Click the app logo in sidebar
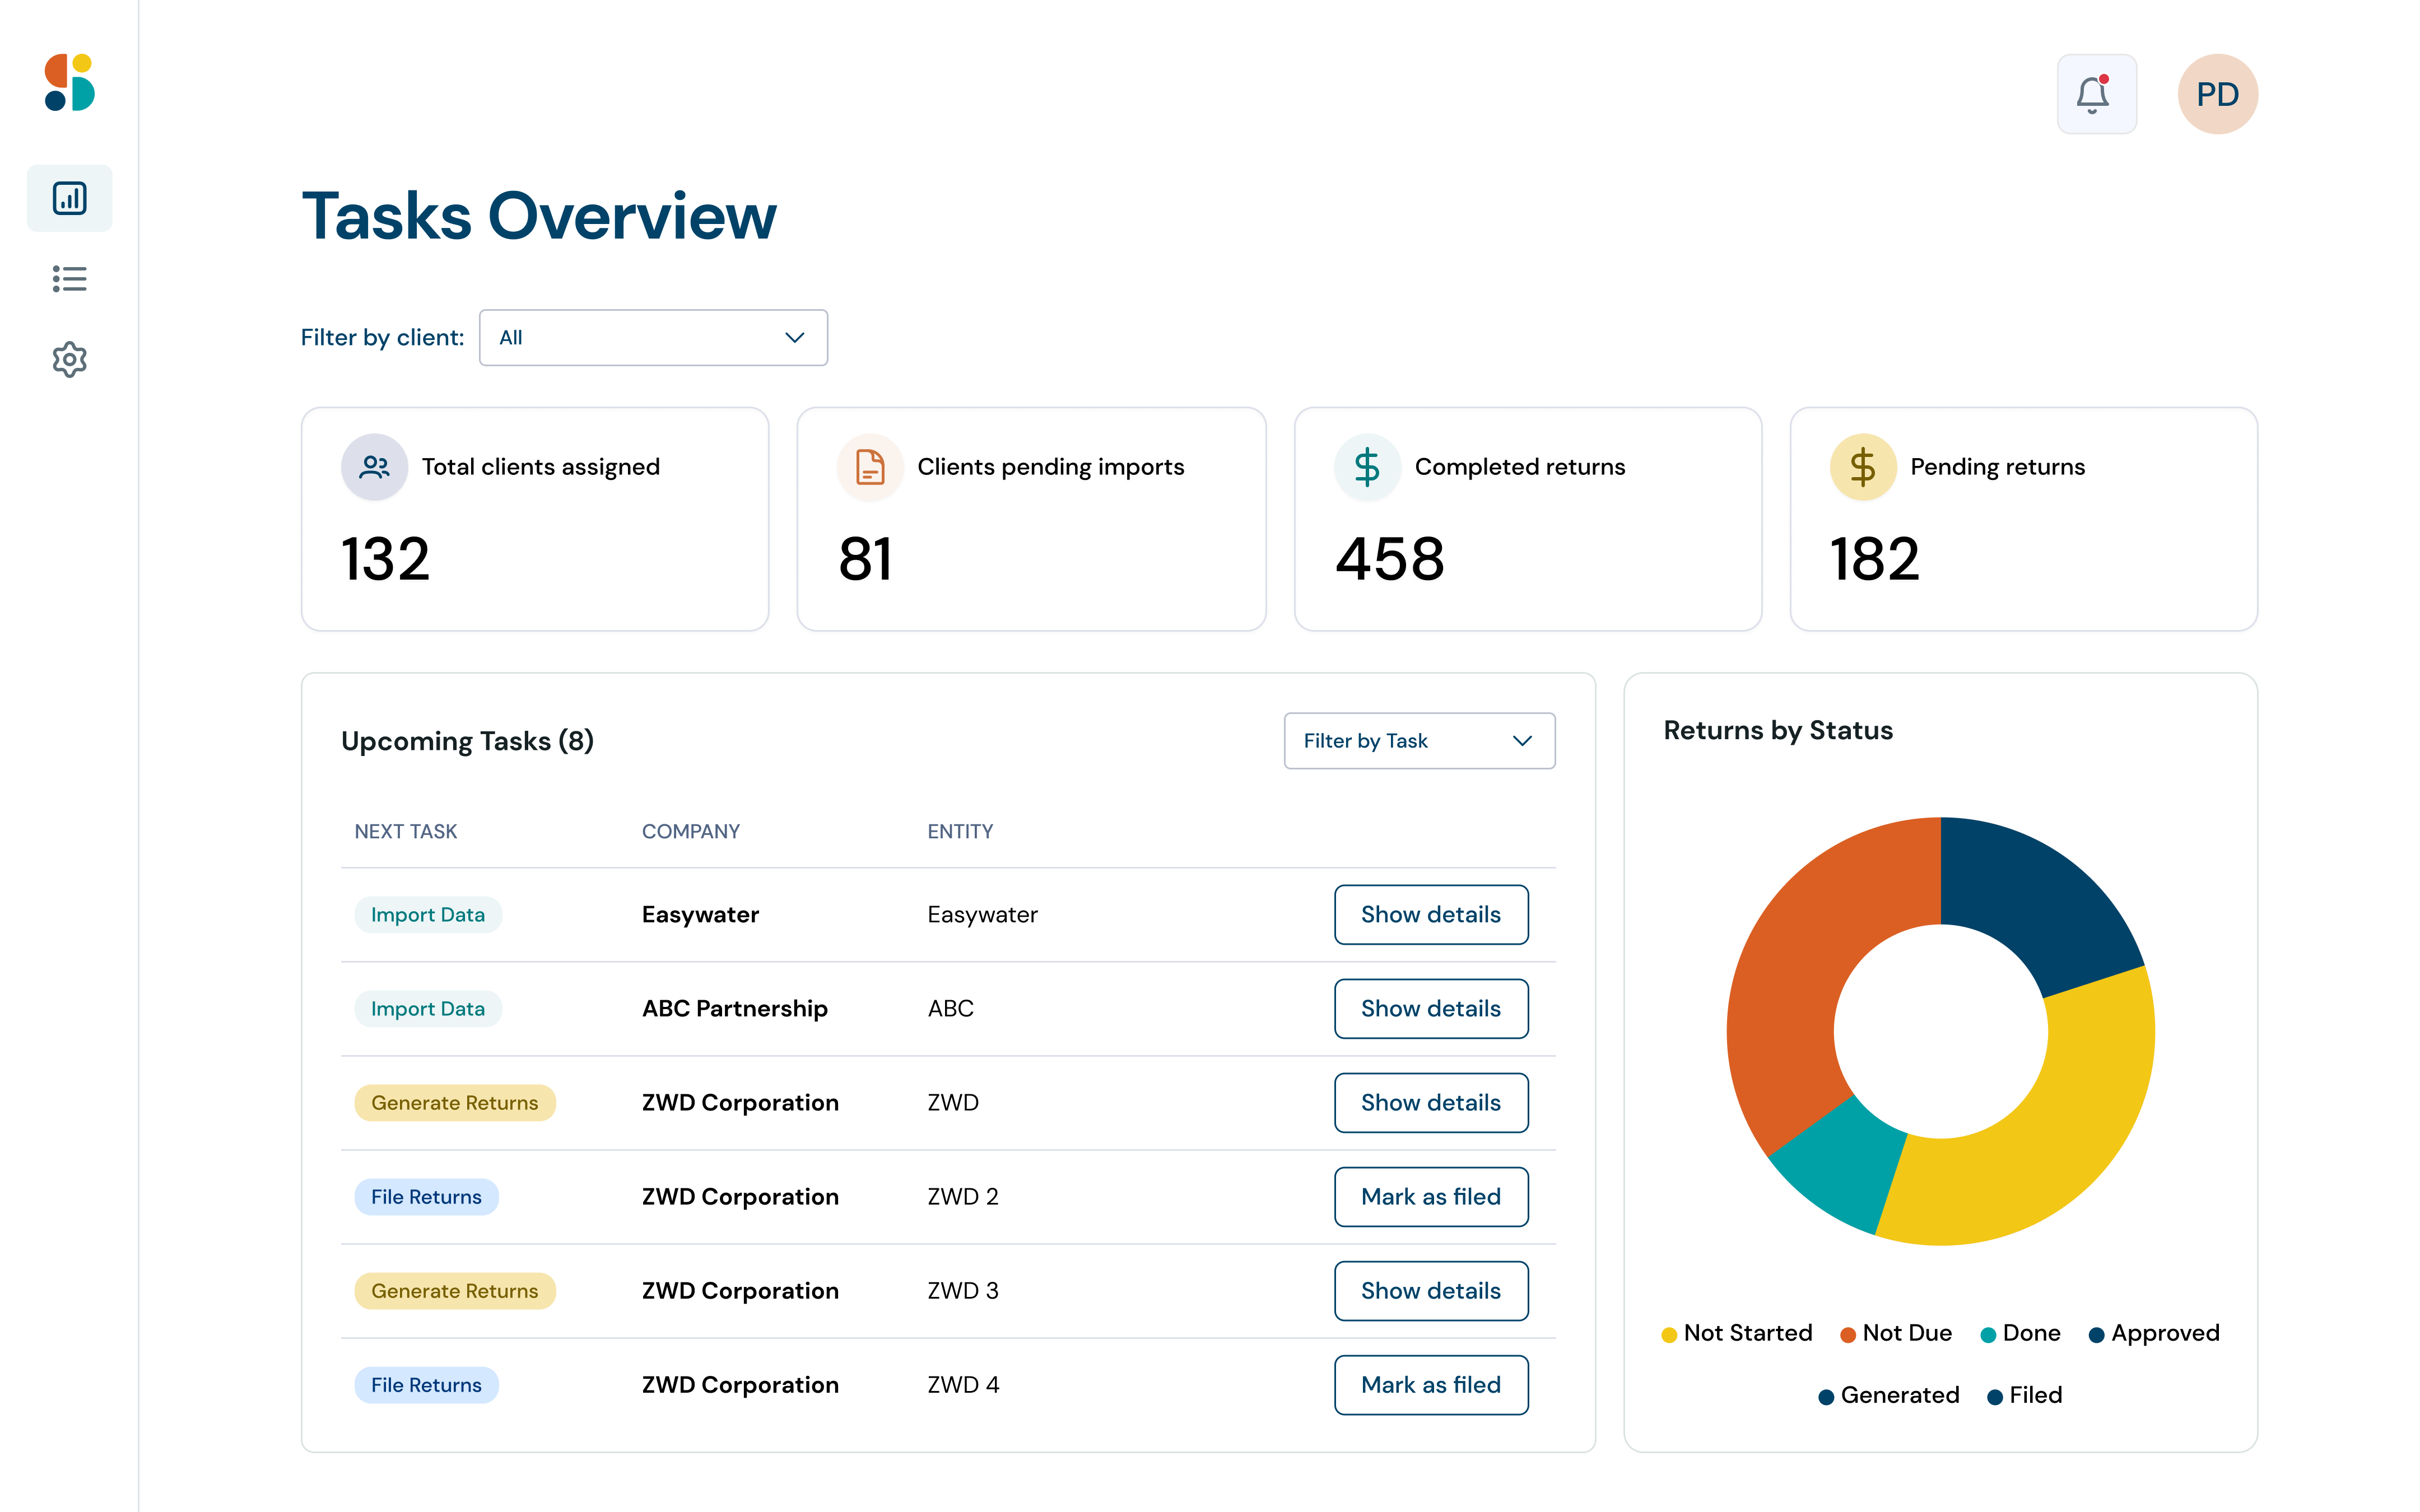The width and height of the screenshot is (2420, 1512). pyautogui.click(x=69, y=82)
